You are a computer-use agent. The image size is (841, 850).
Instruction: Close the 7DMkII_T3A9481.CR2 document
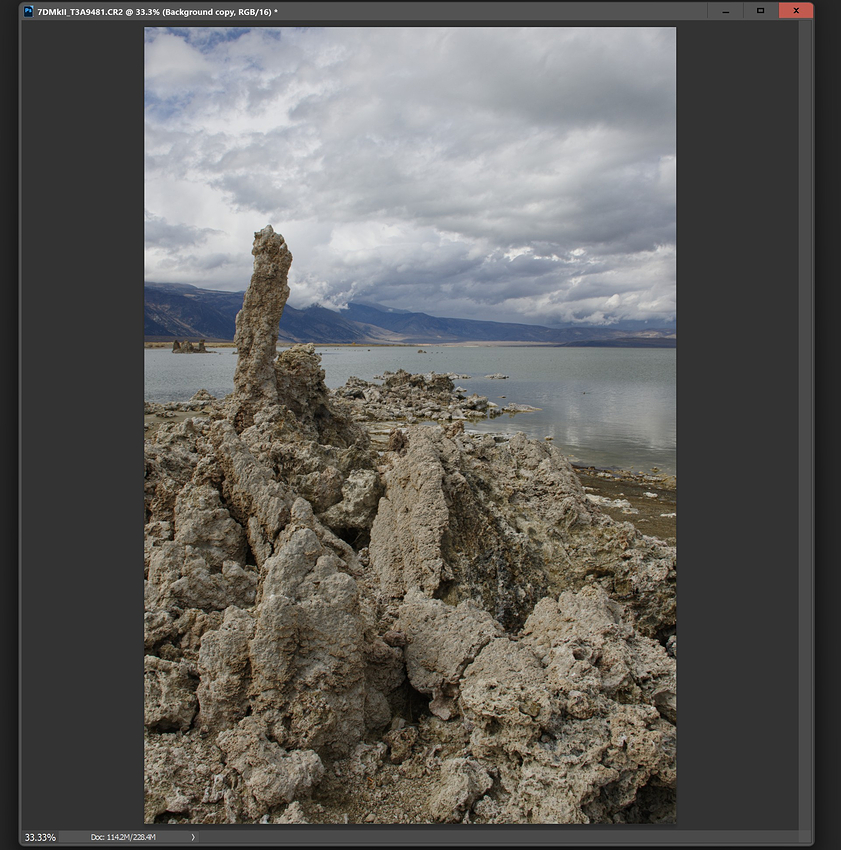796,10
